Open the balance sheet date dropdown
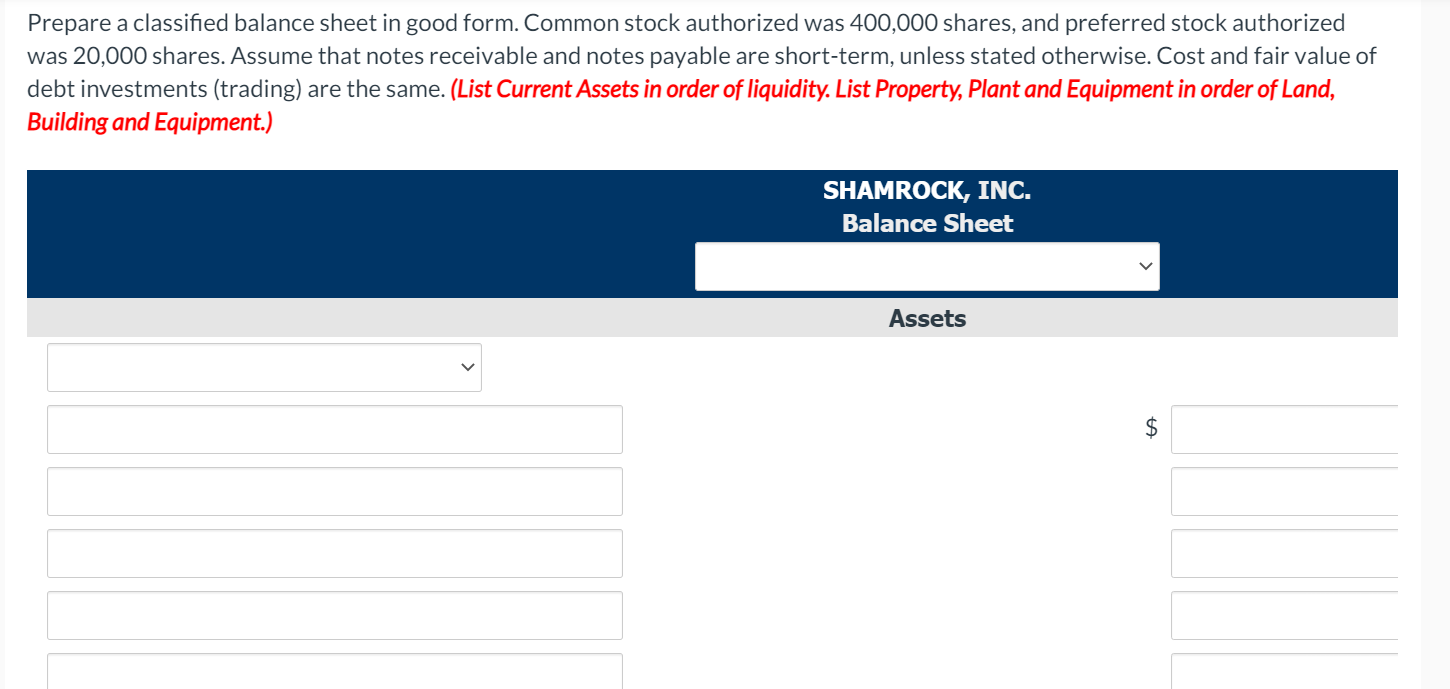The height and width of the screenshot is (689, 1450). click(x=926, y=266)
